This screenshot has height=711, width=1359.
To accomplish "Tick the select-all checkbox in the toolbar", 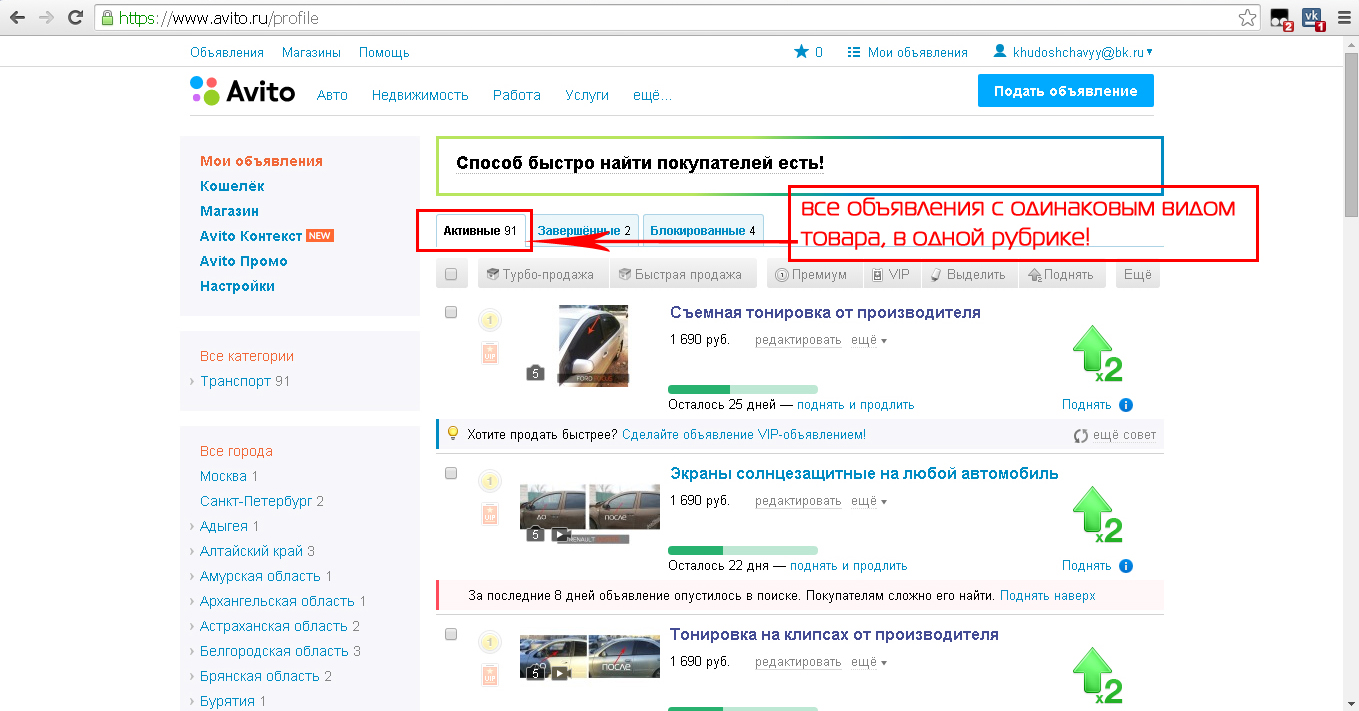I will (x=451, y=274).
